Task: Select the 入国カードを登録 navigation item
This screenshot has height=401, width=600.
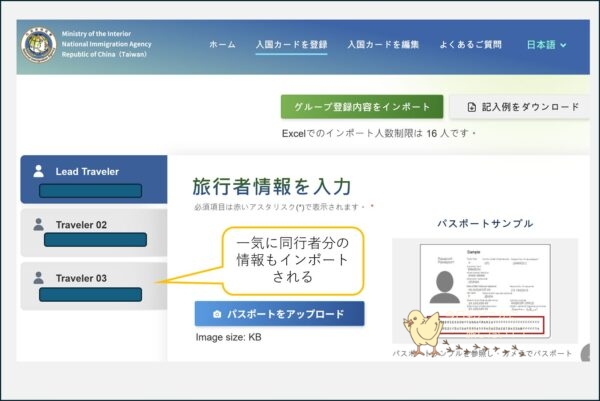Action: (x=291, y=45)
